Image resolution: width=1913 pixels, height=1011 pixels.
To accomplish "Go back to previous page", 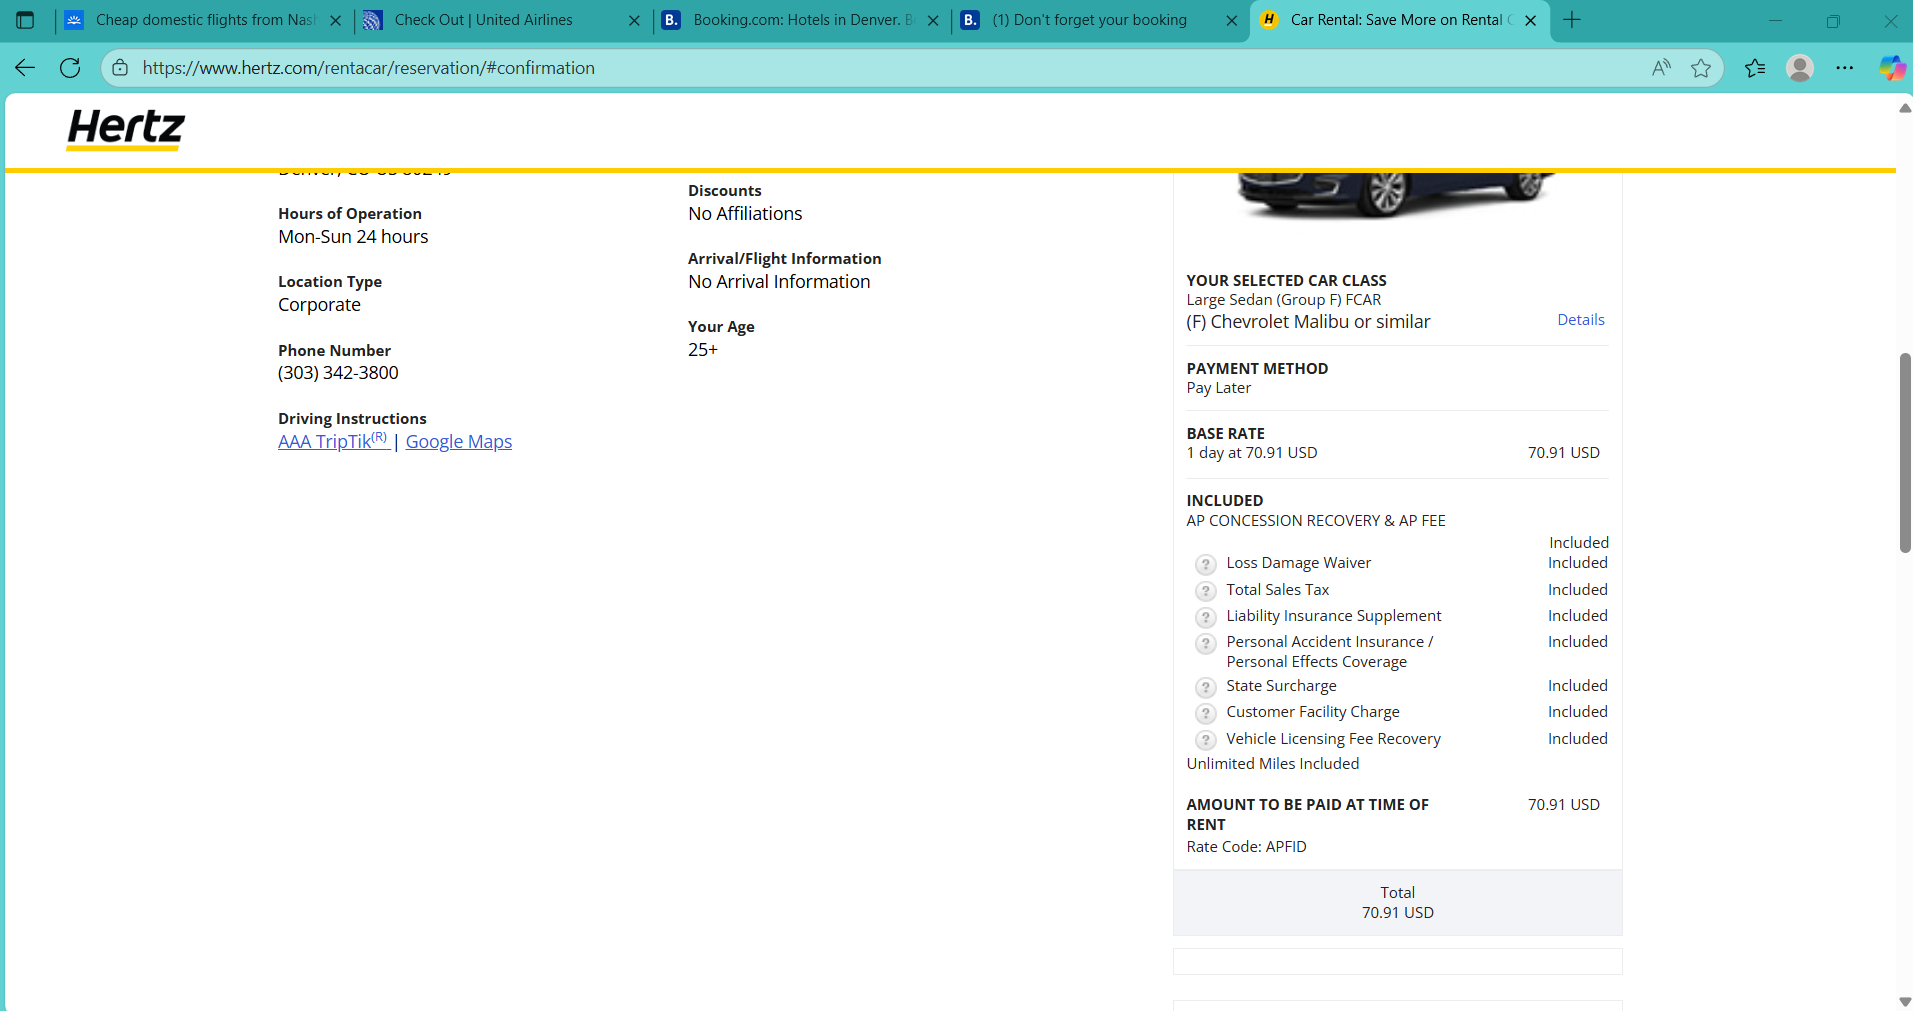I will point(25,68).
